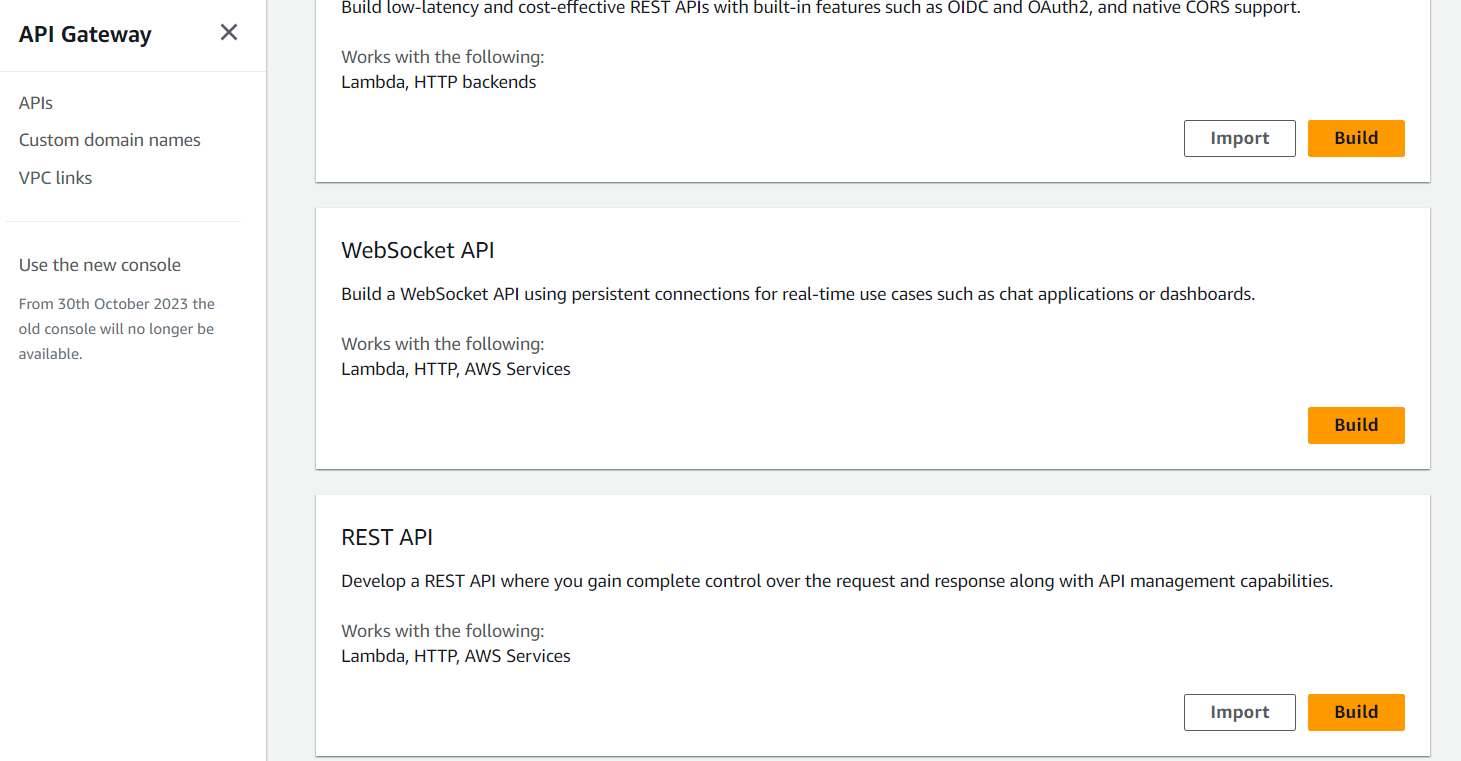
Task: Click Build on the HTTP backends card
Action: (x=1356, y=138)
